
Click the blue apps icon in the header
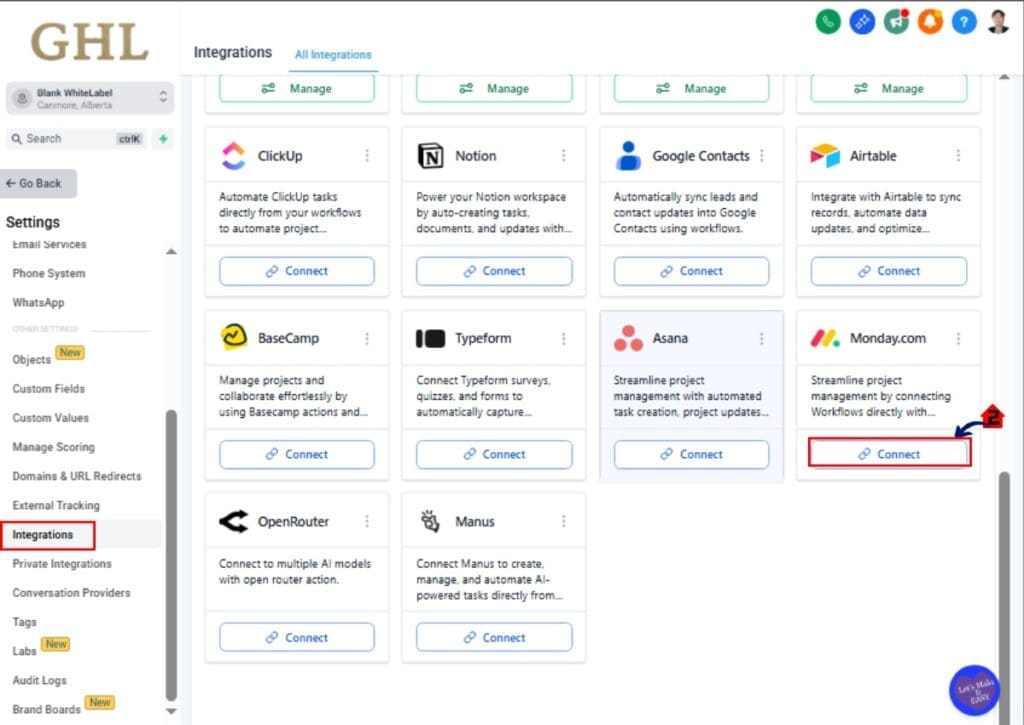click(861, 20)
